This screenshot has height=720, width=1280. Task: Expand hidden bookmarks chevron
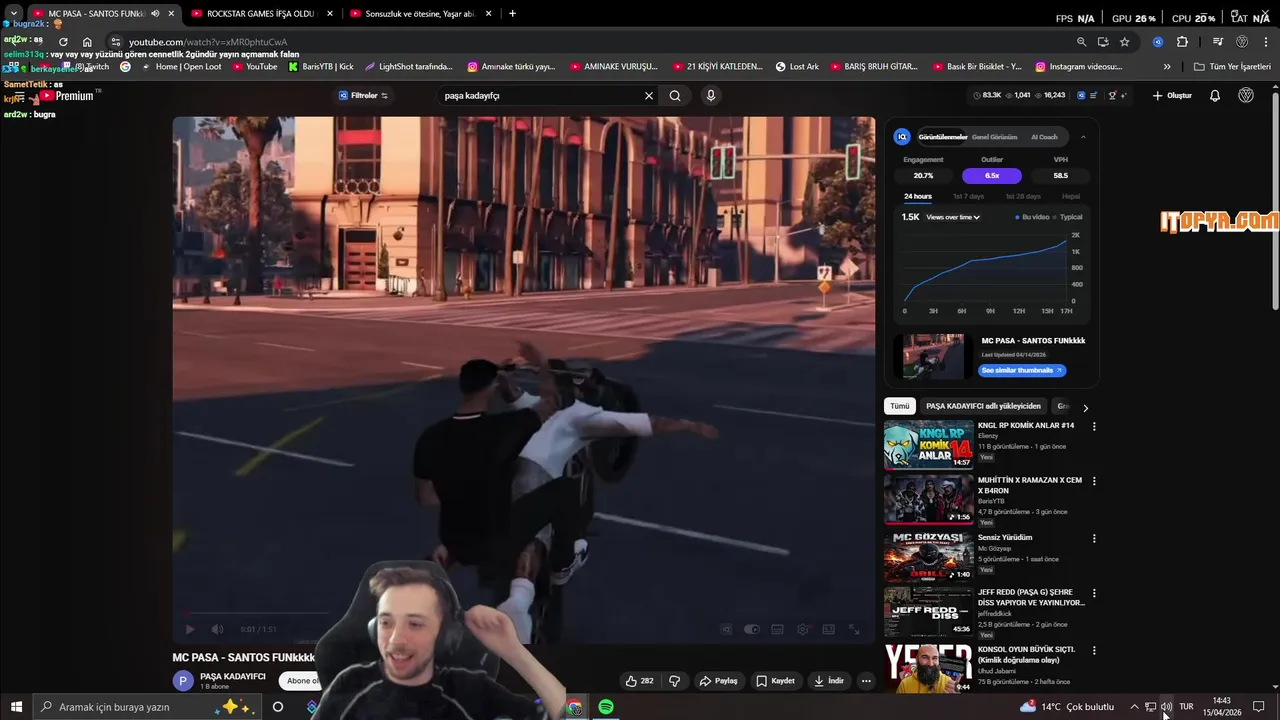[x=1167, y=67]
